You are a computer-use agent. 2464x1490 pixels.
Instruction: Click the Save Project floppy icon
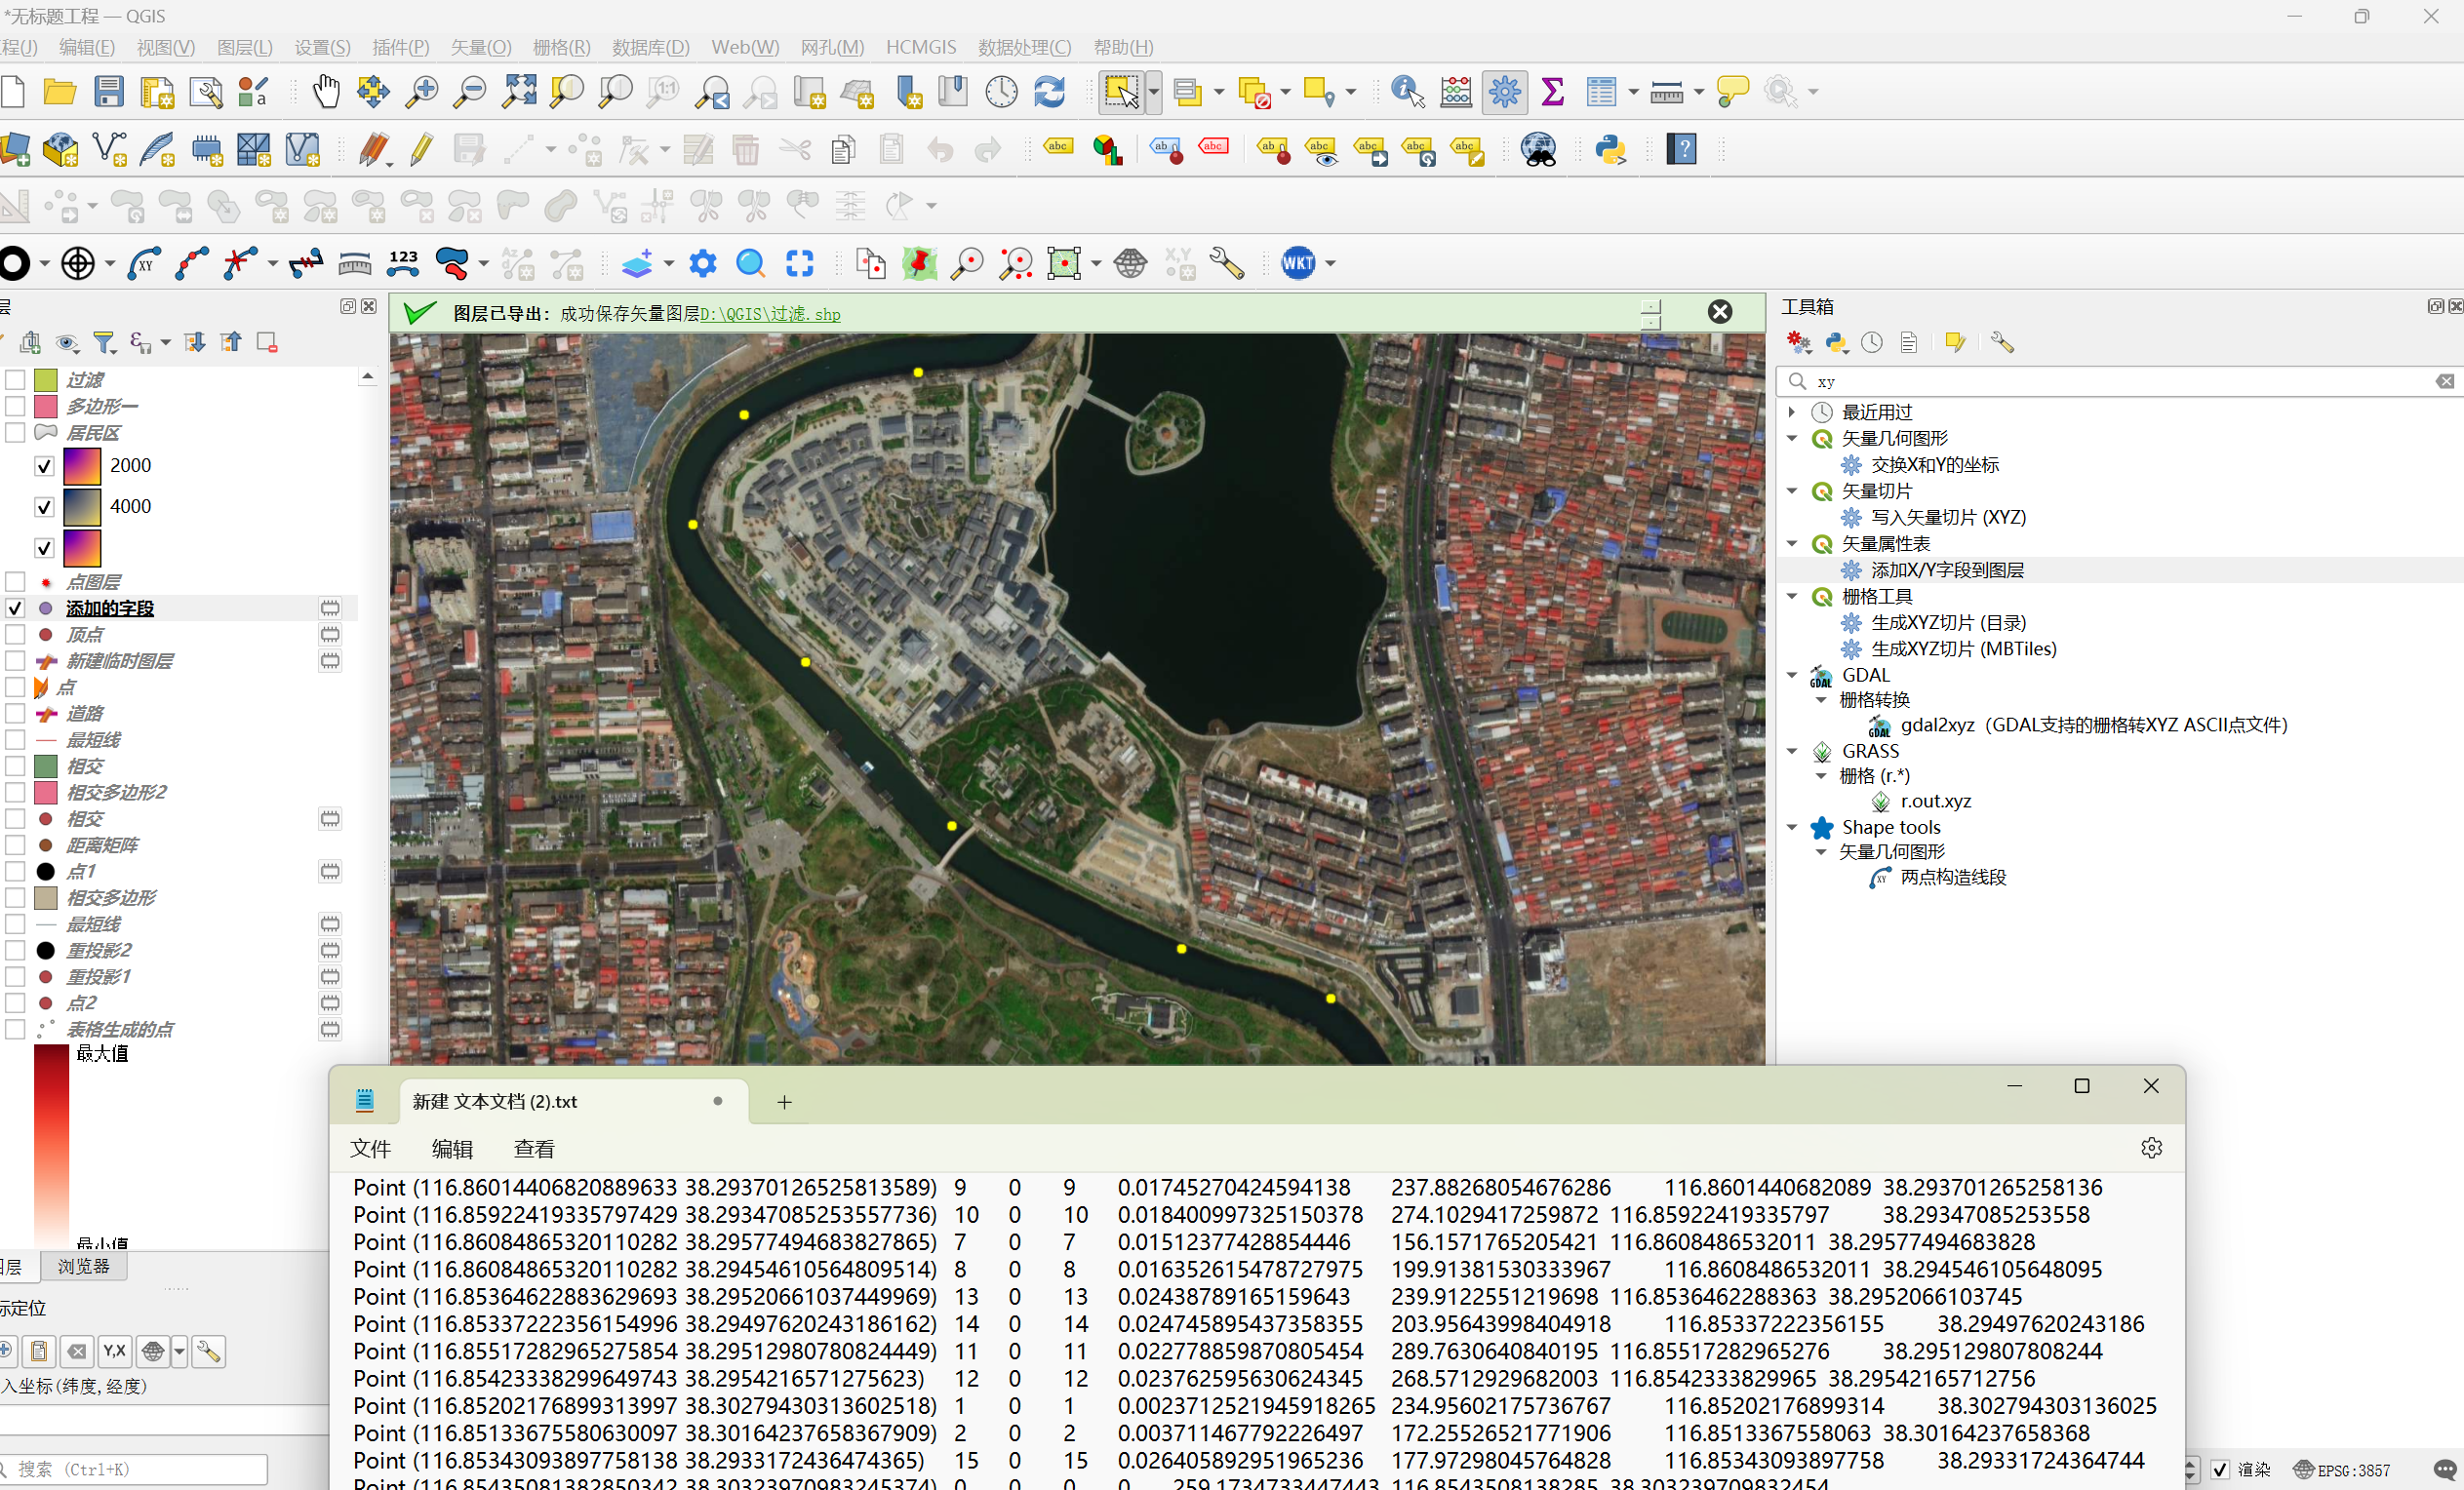point(109,92)
